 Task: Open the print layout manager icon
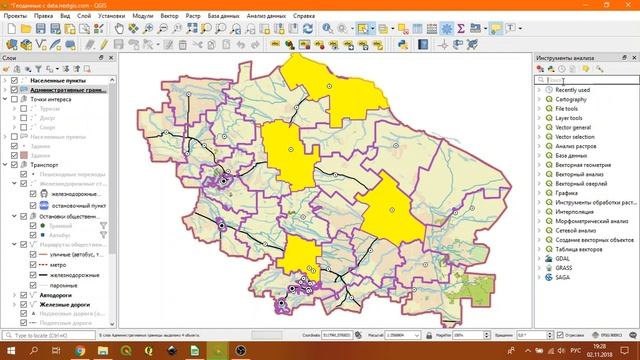click(x=84, y=29)
